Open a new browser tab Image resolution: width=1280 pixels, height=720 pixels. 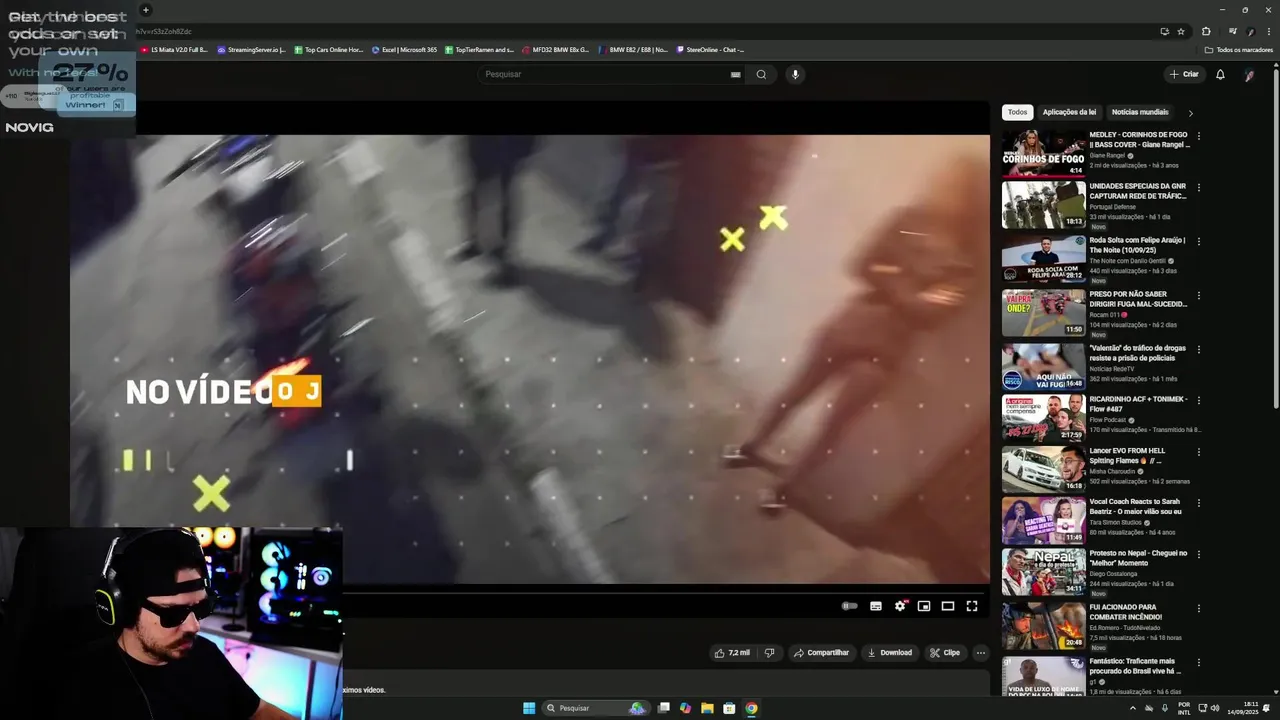point(146,10)
